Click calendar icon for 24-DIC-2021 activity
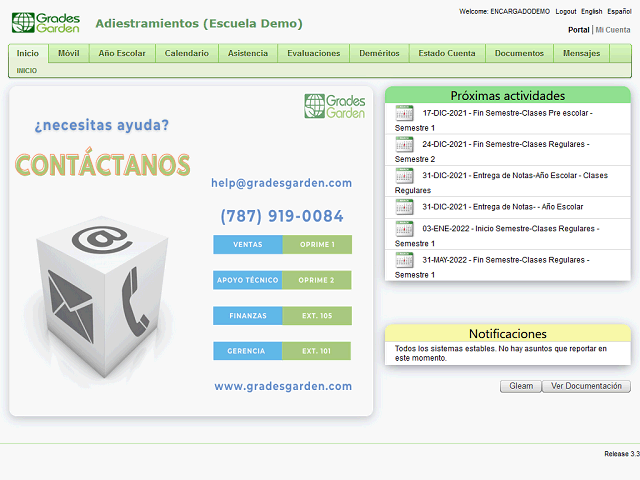This screenshot has width=640, height=480. 404,144
